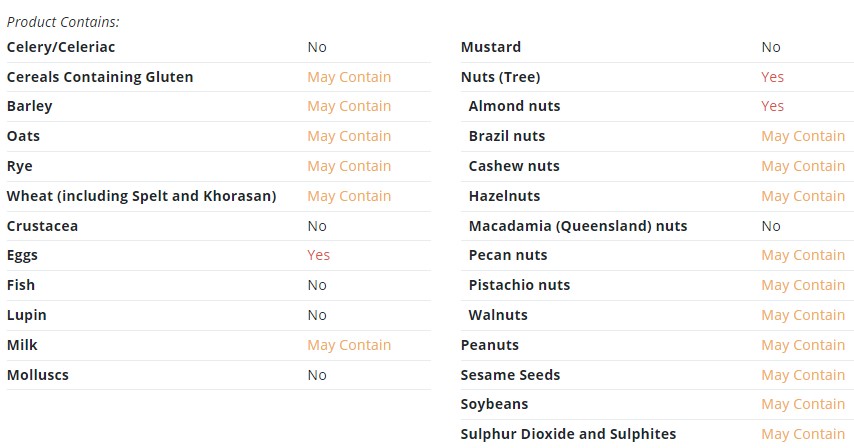Click 'May Contain' value beside Soybeans
This screenshot has height=448, width=854.
803,404
